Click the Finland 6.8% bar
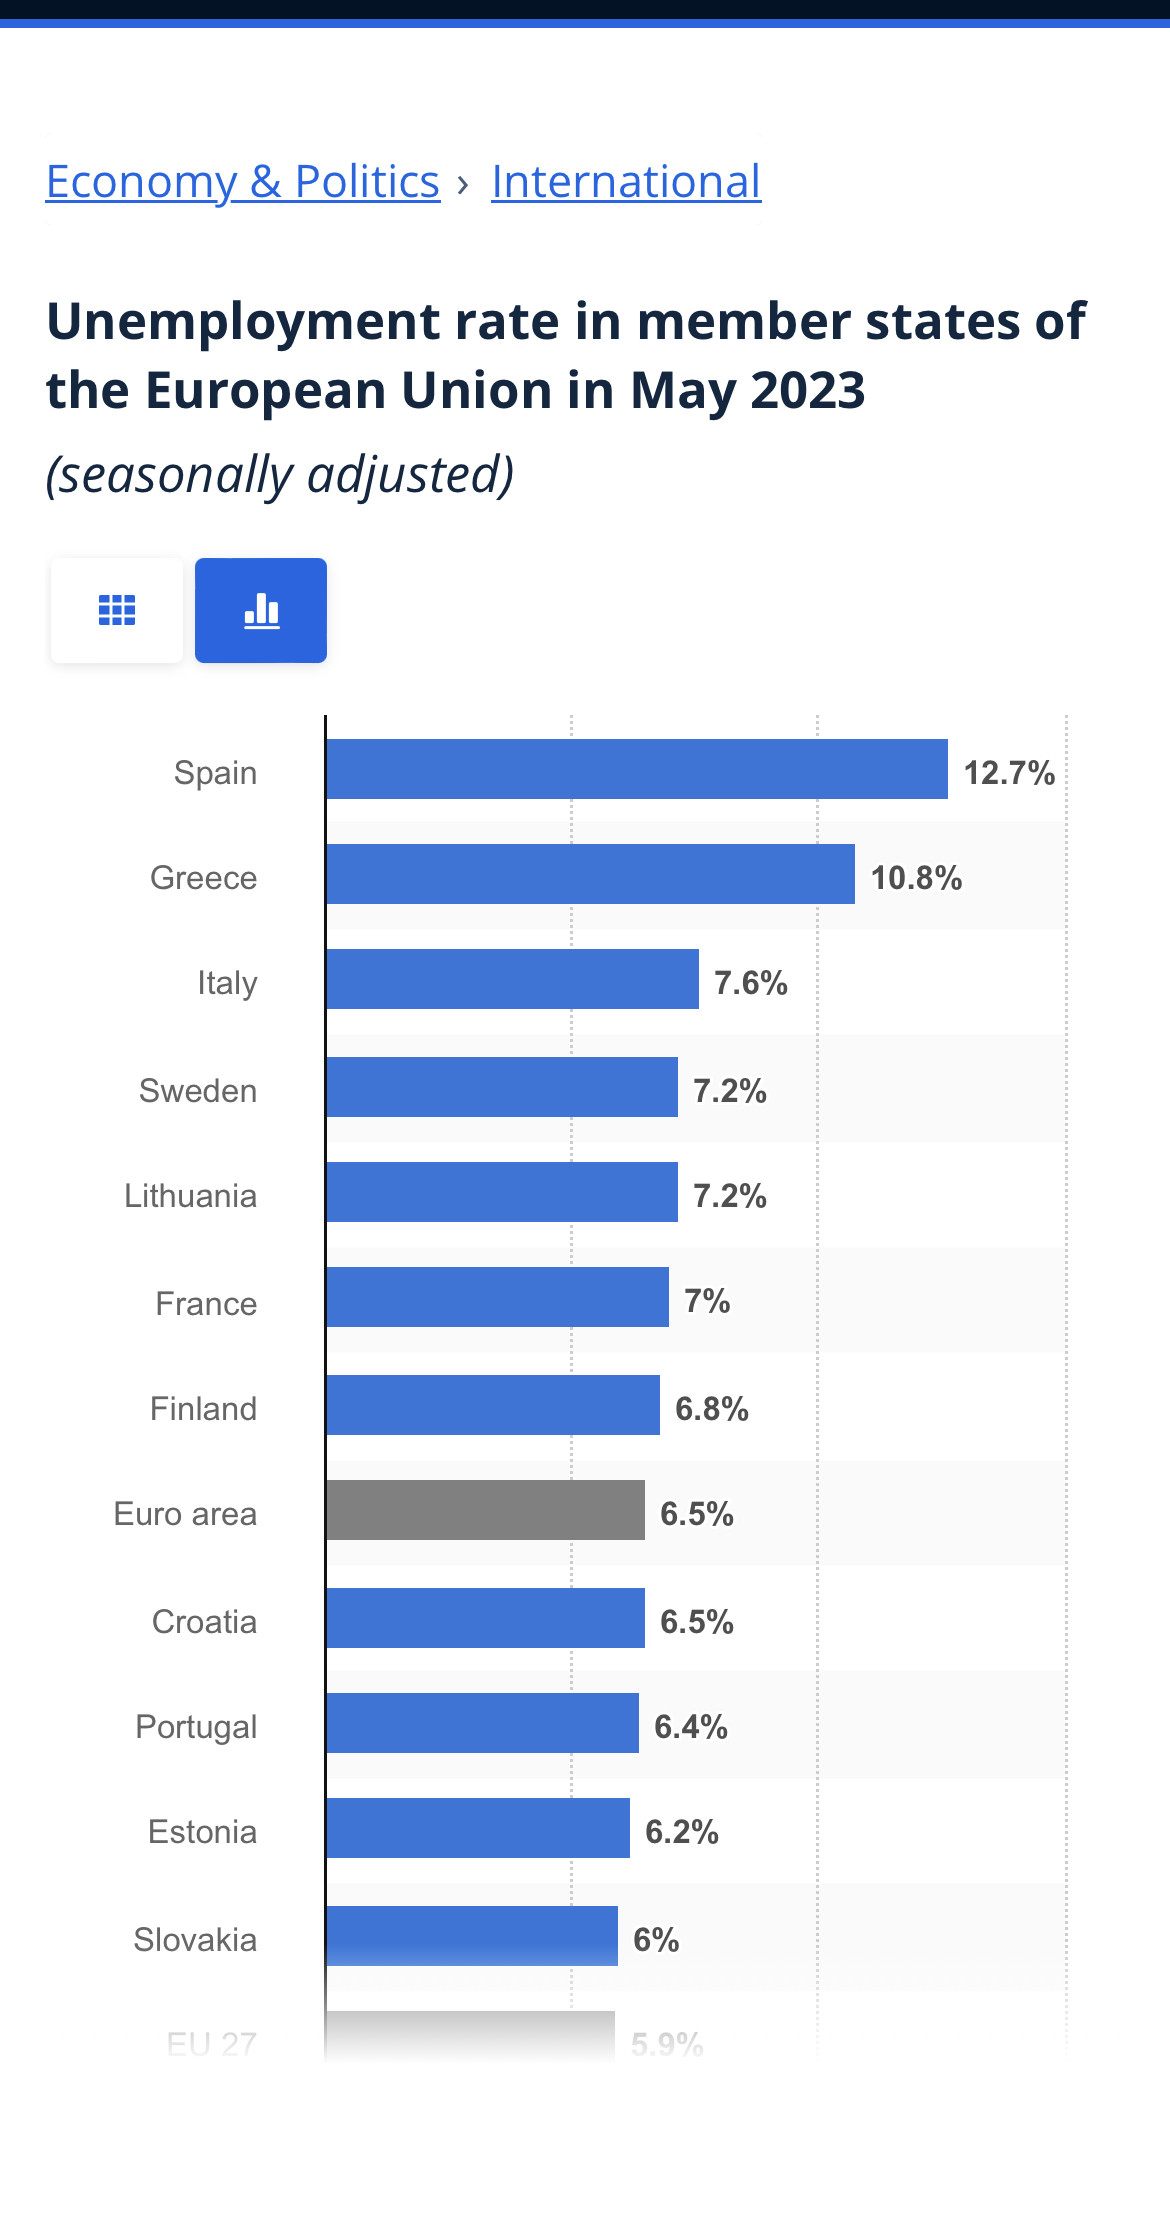1170x2238 pixels. [493, 1405]
